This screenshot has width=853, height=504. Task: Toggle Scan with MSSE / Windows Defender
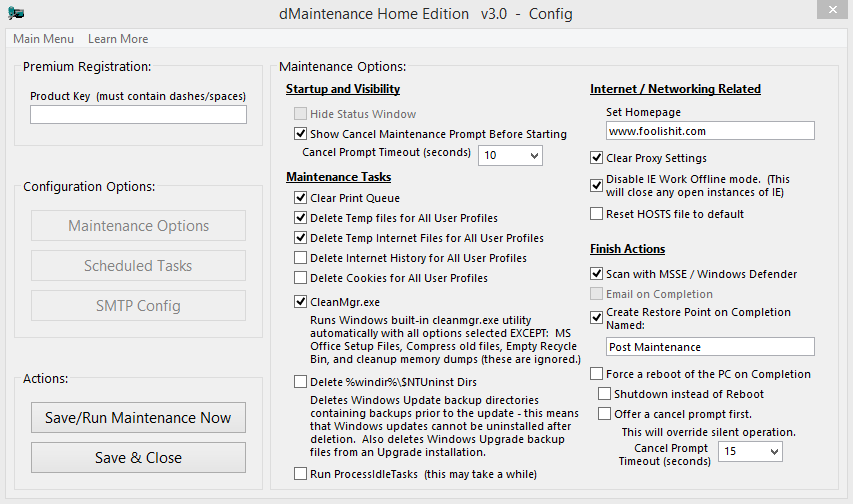tap(597, 273)
